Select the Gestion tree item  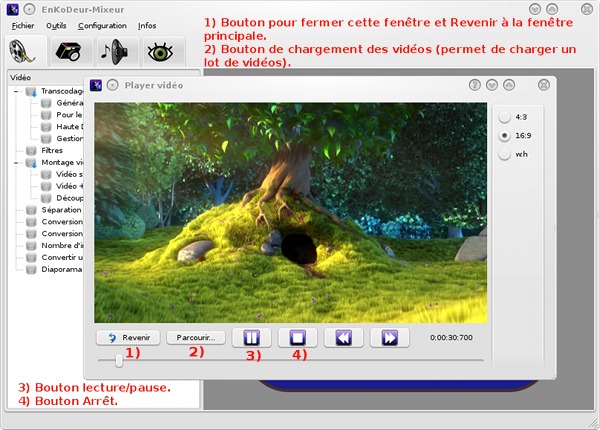click(x=70, y=138)
